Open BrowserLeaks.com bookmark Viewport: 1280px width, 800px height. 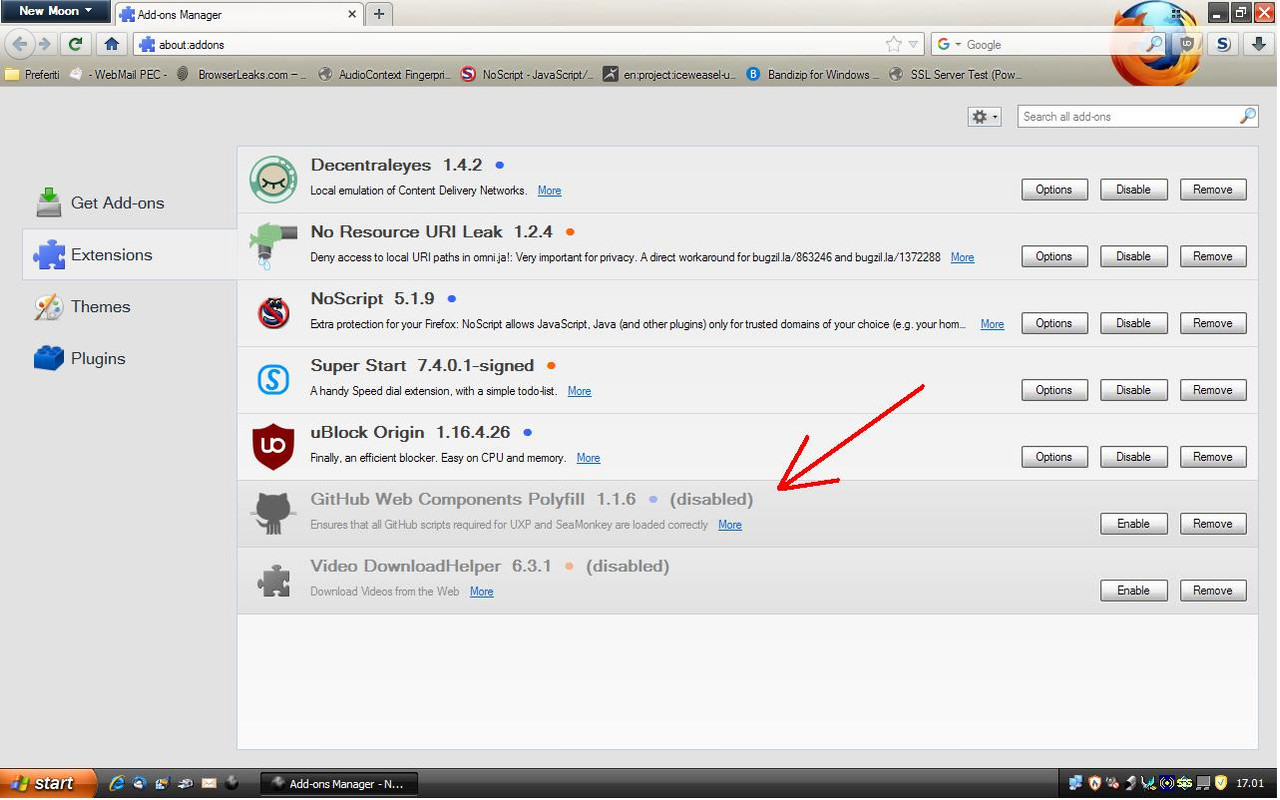[243, 74]
